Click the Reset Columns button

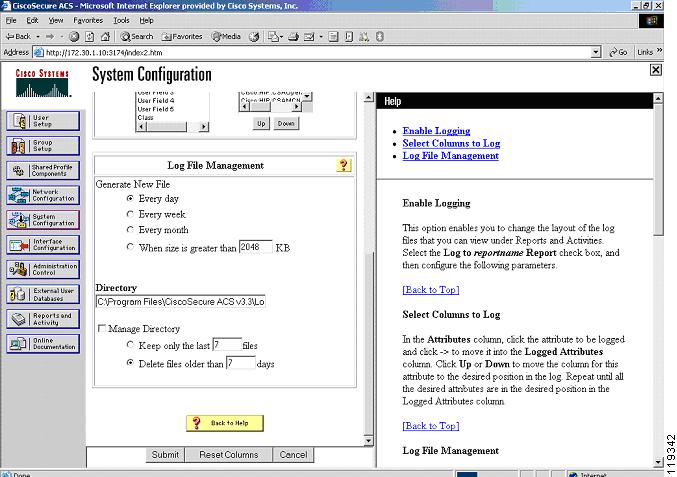coord(229,455)
